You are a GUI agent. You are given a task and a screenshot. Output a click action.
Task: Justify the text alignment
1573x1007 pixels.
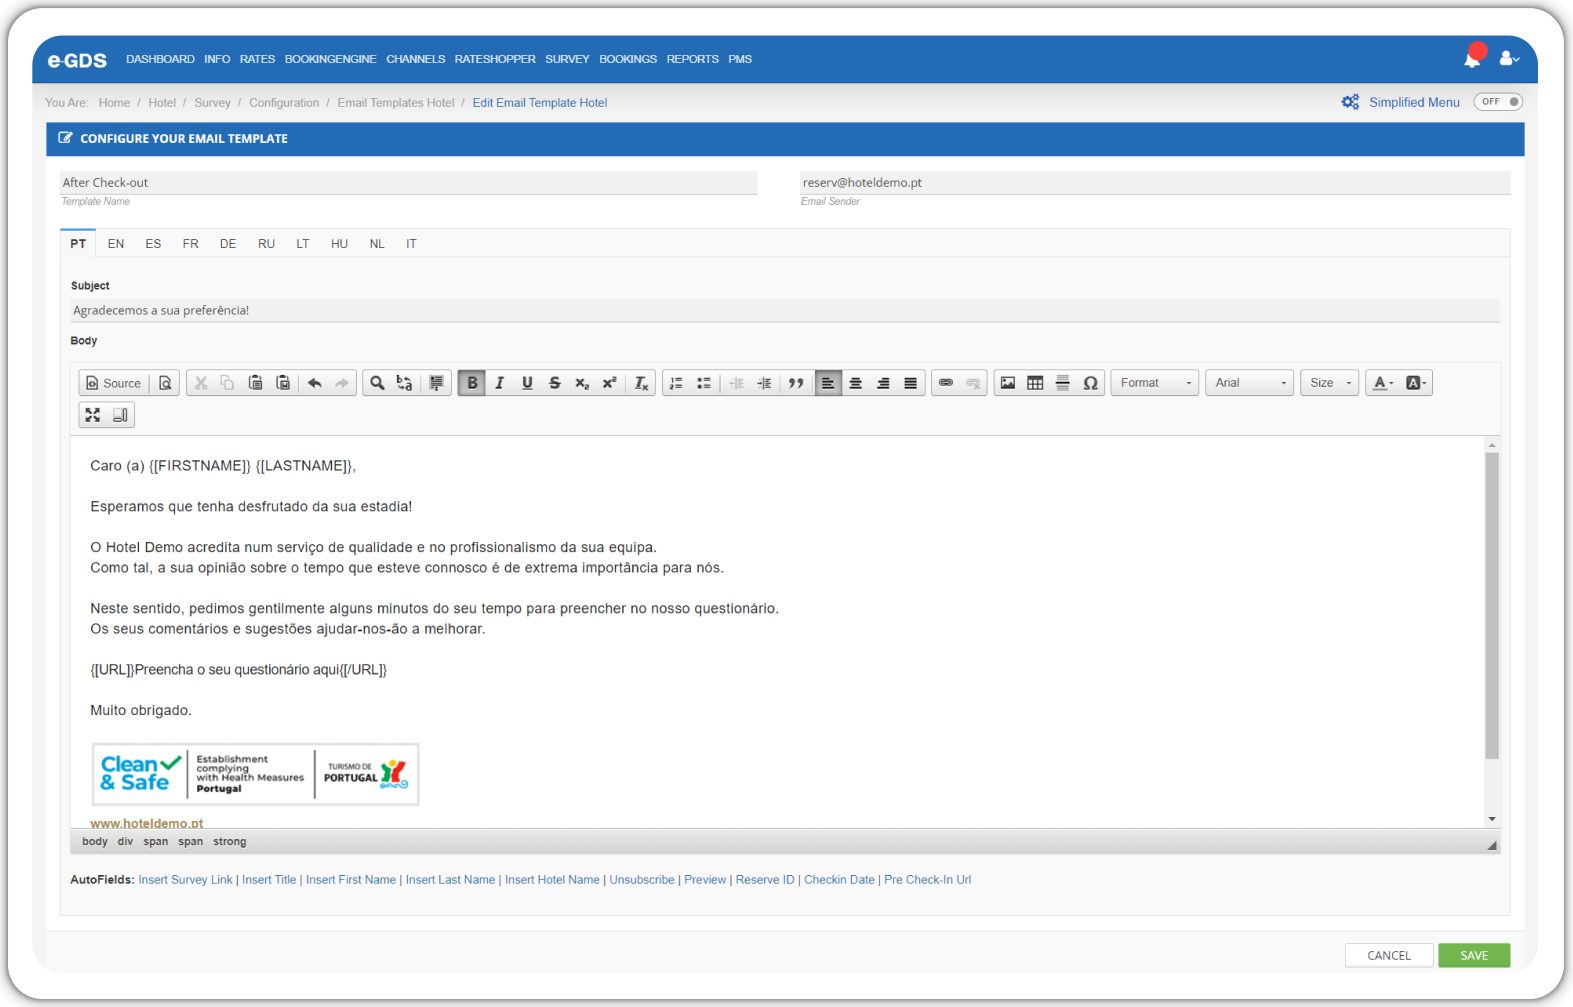[910, 383]
